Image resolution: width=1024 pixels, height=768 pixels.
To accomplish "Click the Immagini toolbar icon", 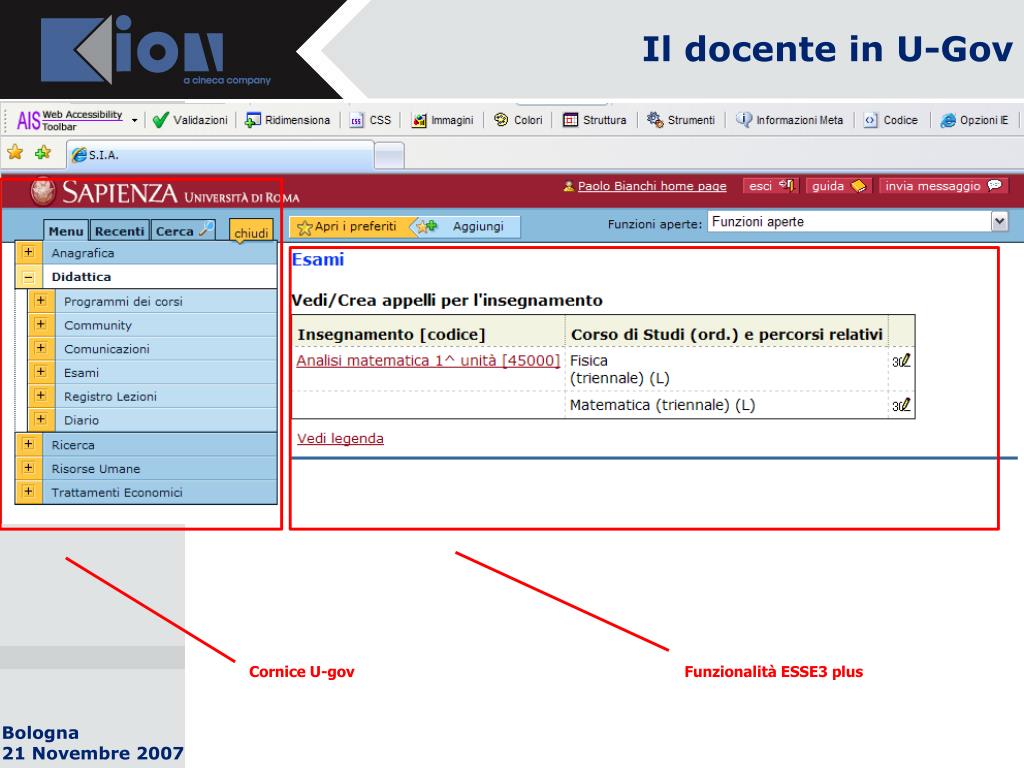I will 419,120.
